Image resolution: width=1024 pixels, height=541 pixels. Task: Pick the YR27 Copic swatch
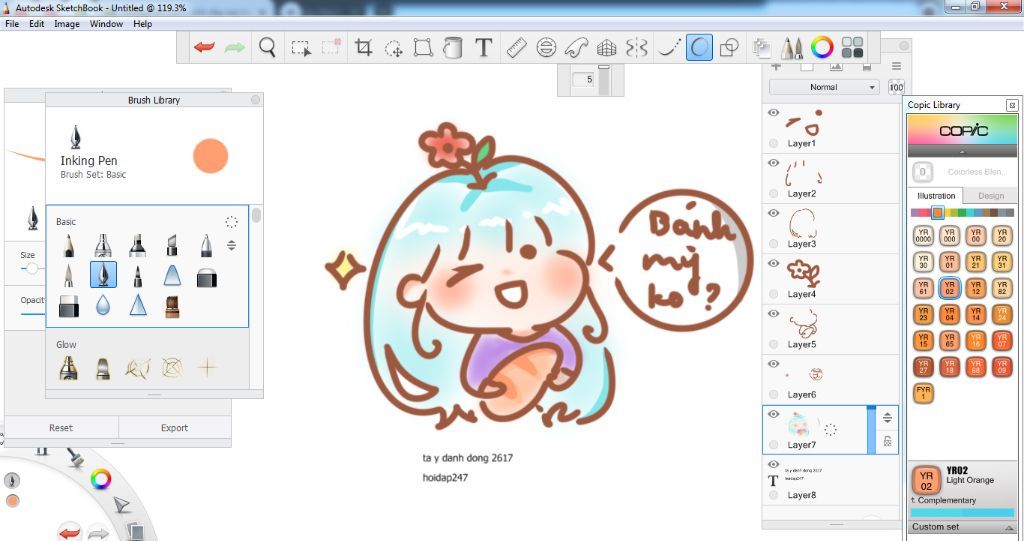coord(923,367)
